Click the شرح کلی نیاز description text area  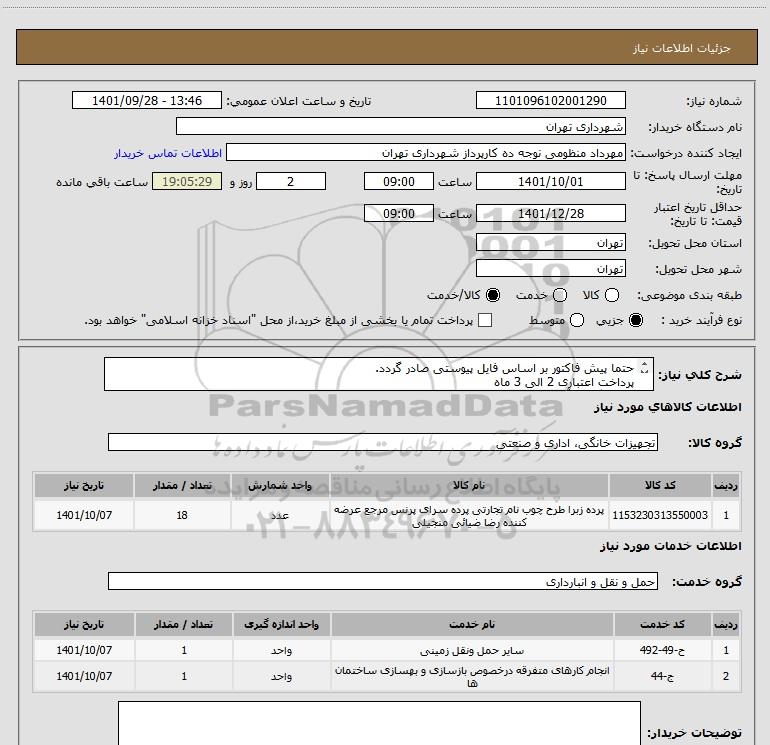point(379,375)
